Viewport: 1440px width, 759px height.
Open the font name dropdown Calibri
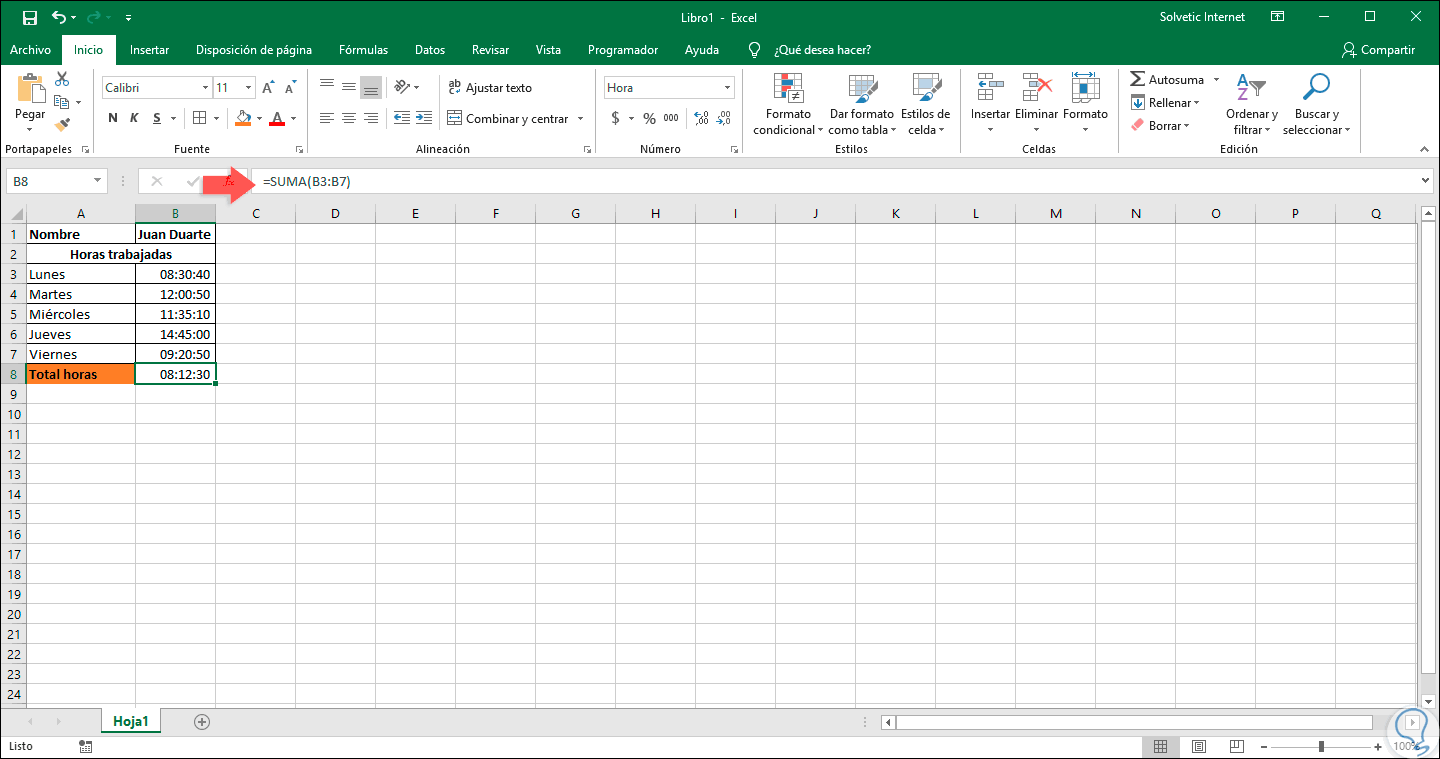[205, 88]
